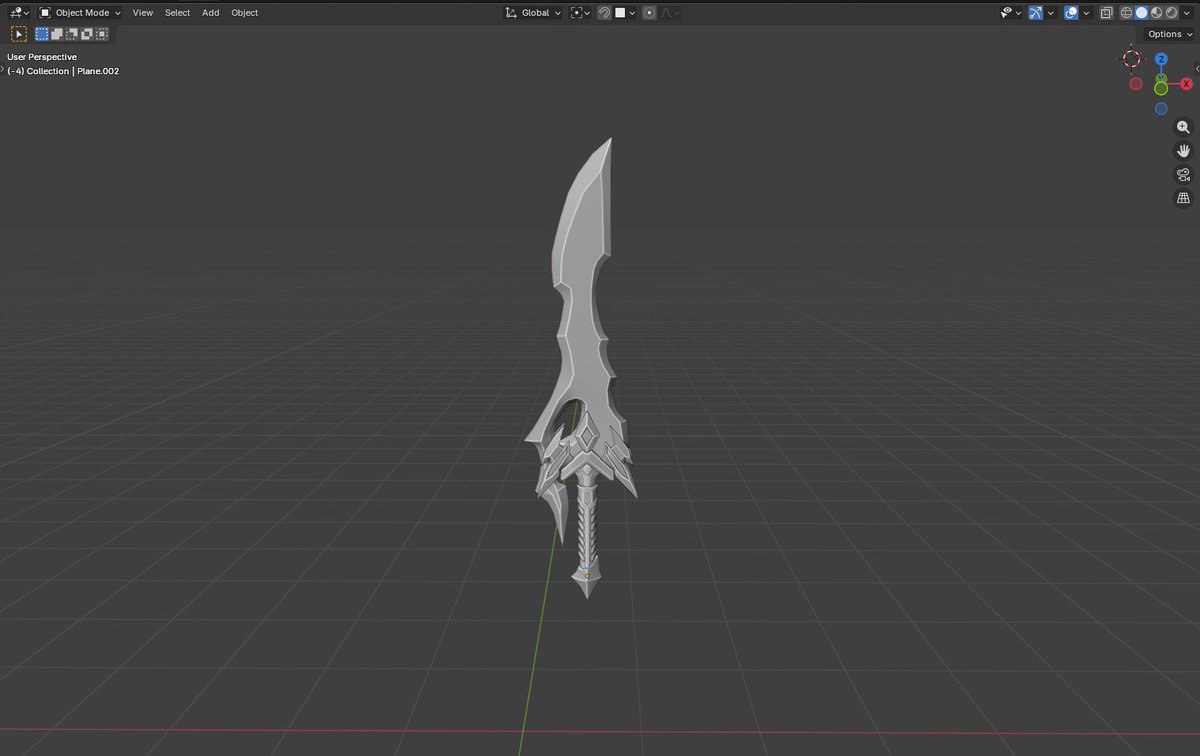
Task: Click the sword's orange origin point
Action: point(586,576)
